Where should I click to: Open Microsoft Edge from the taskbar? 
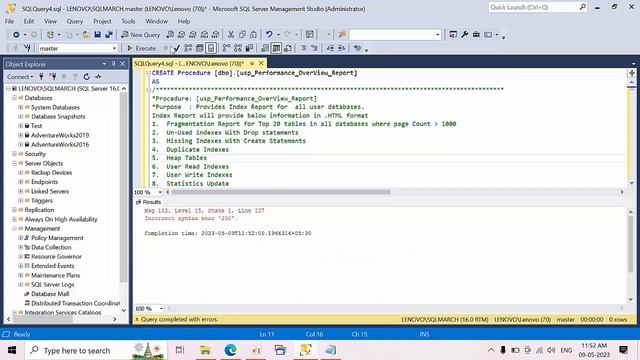(x=231, y=350)
